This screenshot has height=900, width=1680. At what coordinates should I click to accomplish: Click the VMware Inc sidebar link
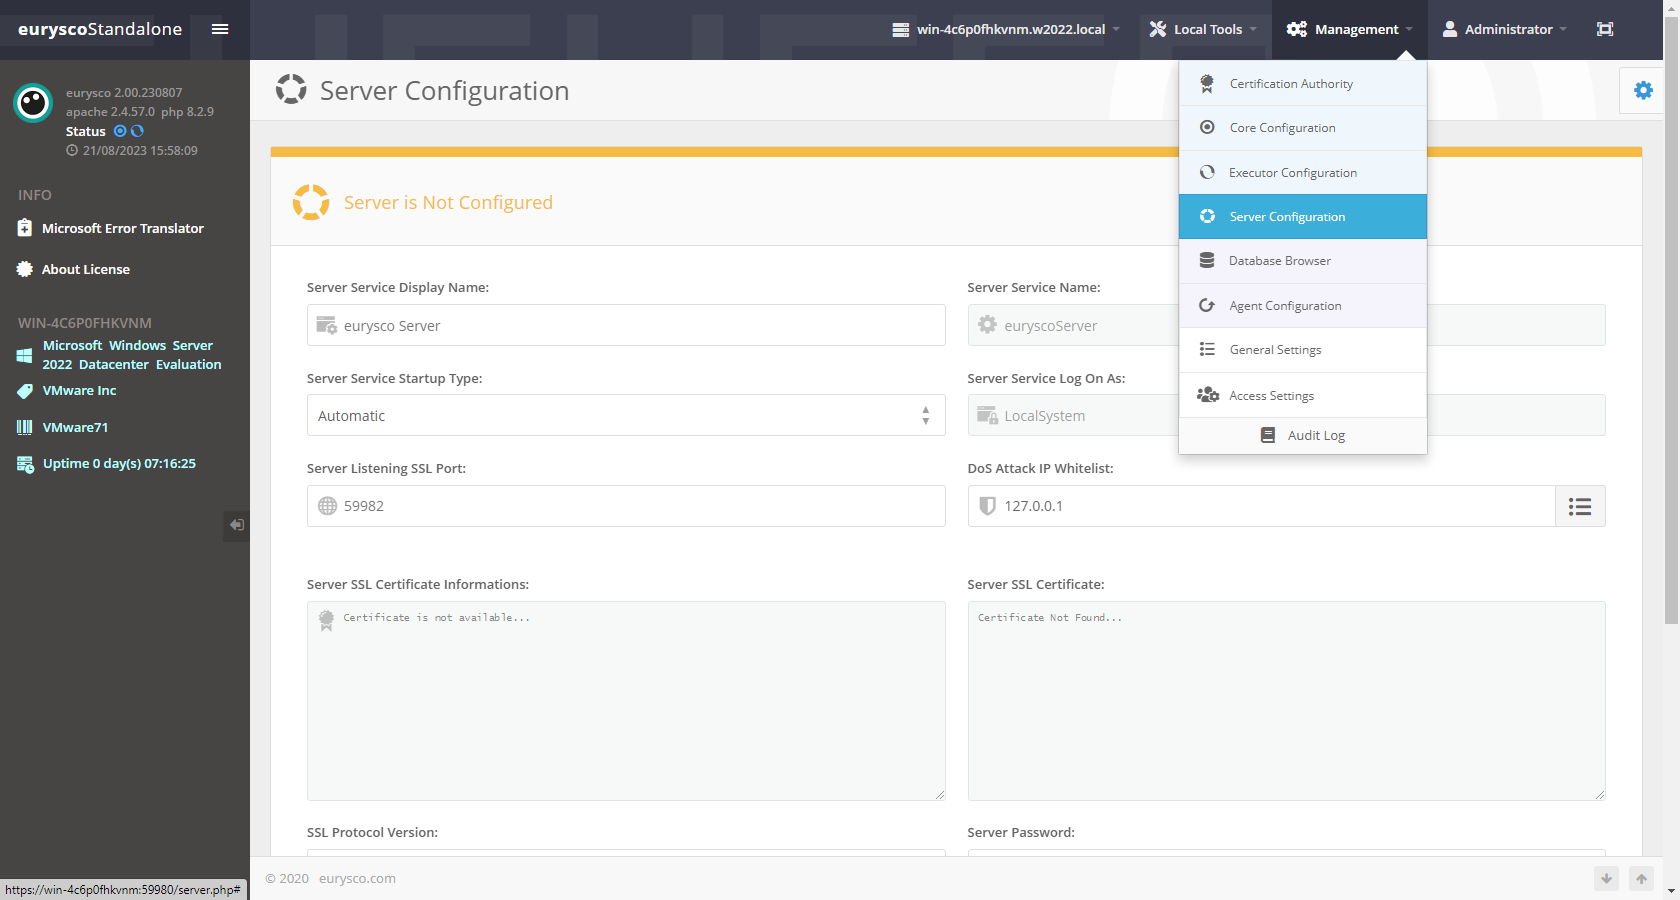[79, 391]
